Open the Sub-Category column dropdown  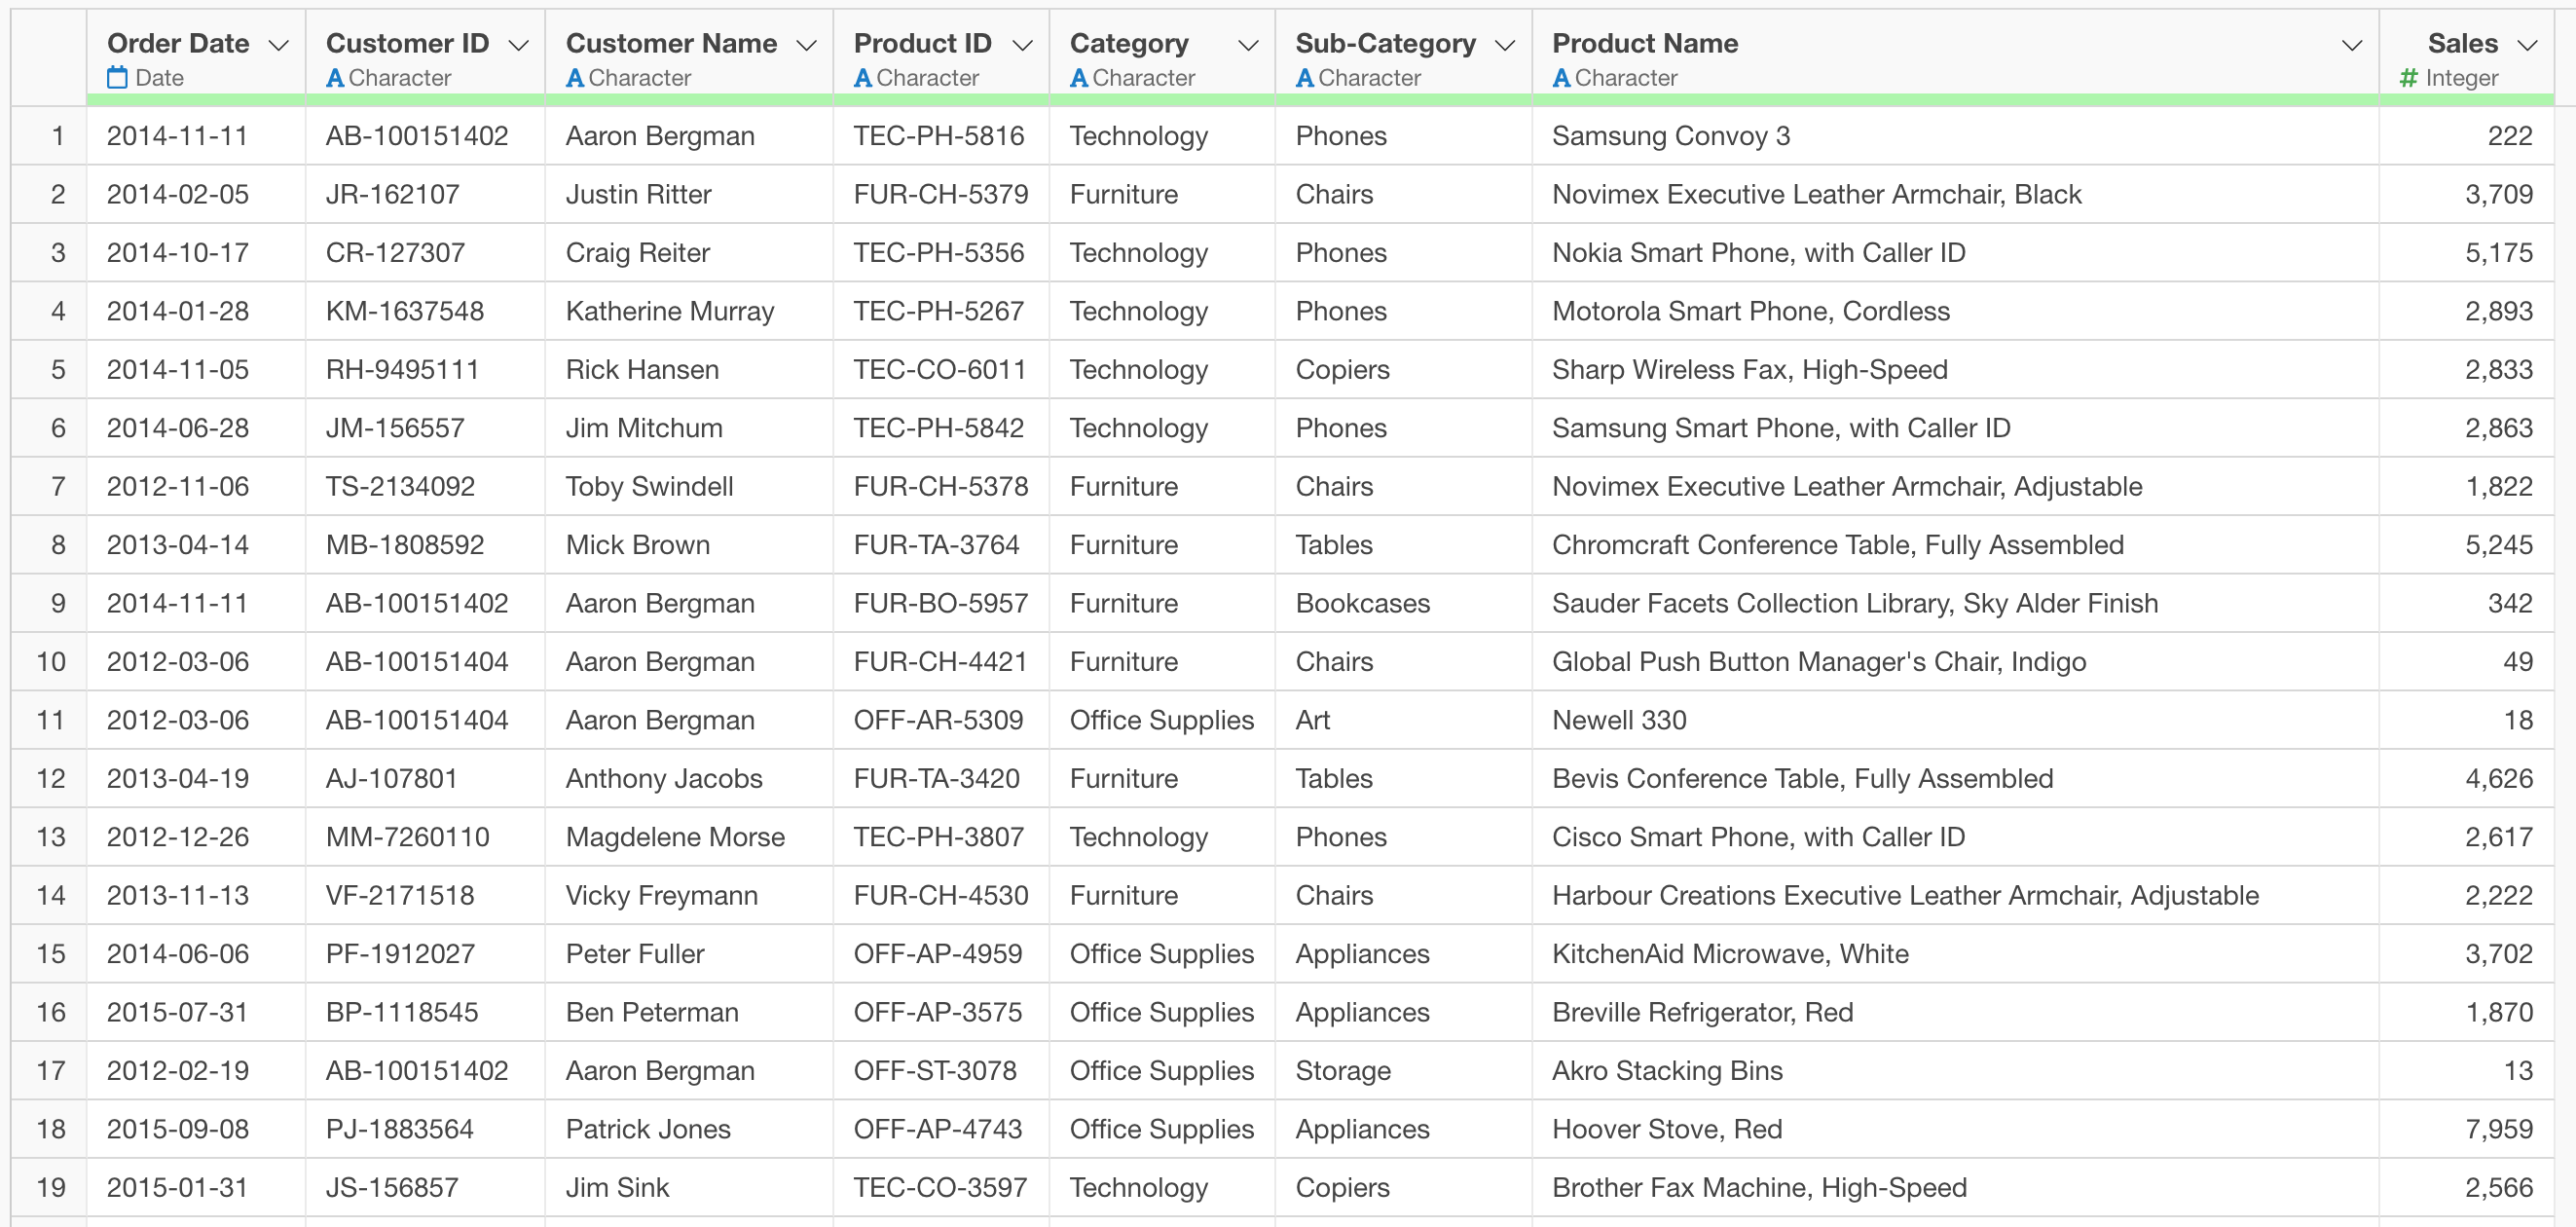click(1505, 45)
